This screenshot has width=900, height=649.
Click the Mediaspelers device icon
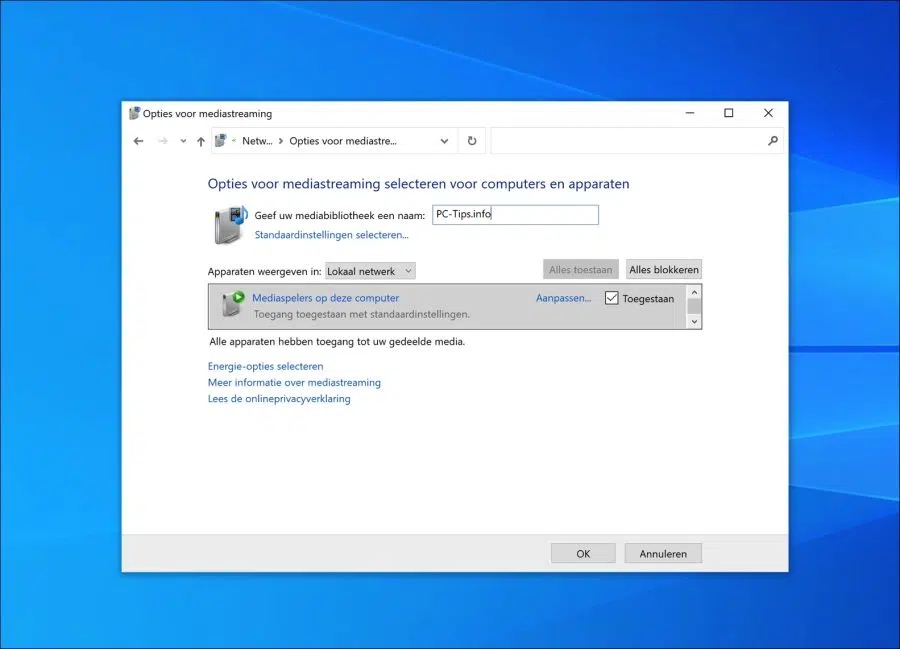point(233,304)
